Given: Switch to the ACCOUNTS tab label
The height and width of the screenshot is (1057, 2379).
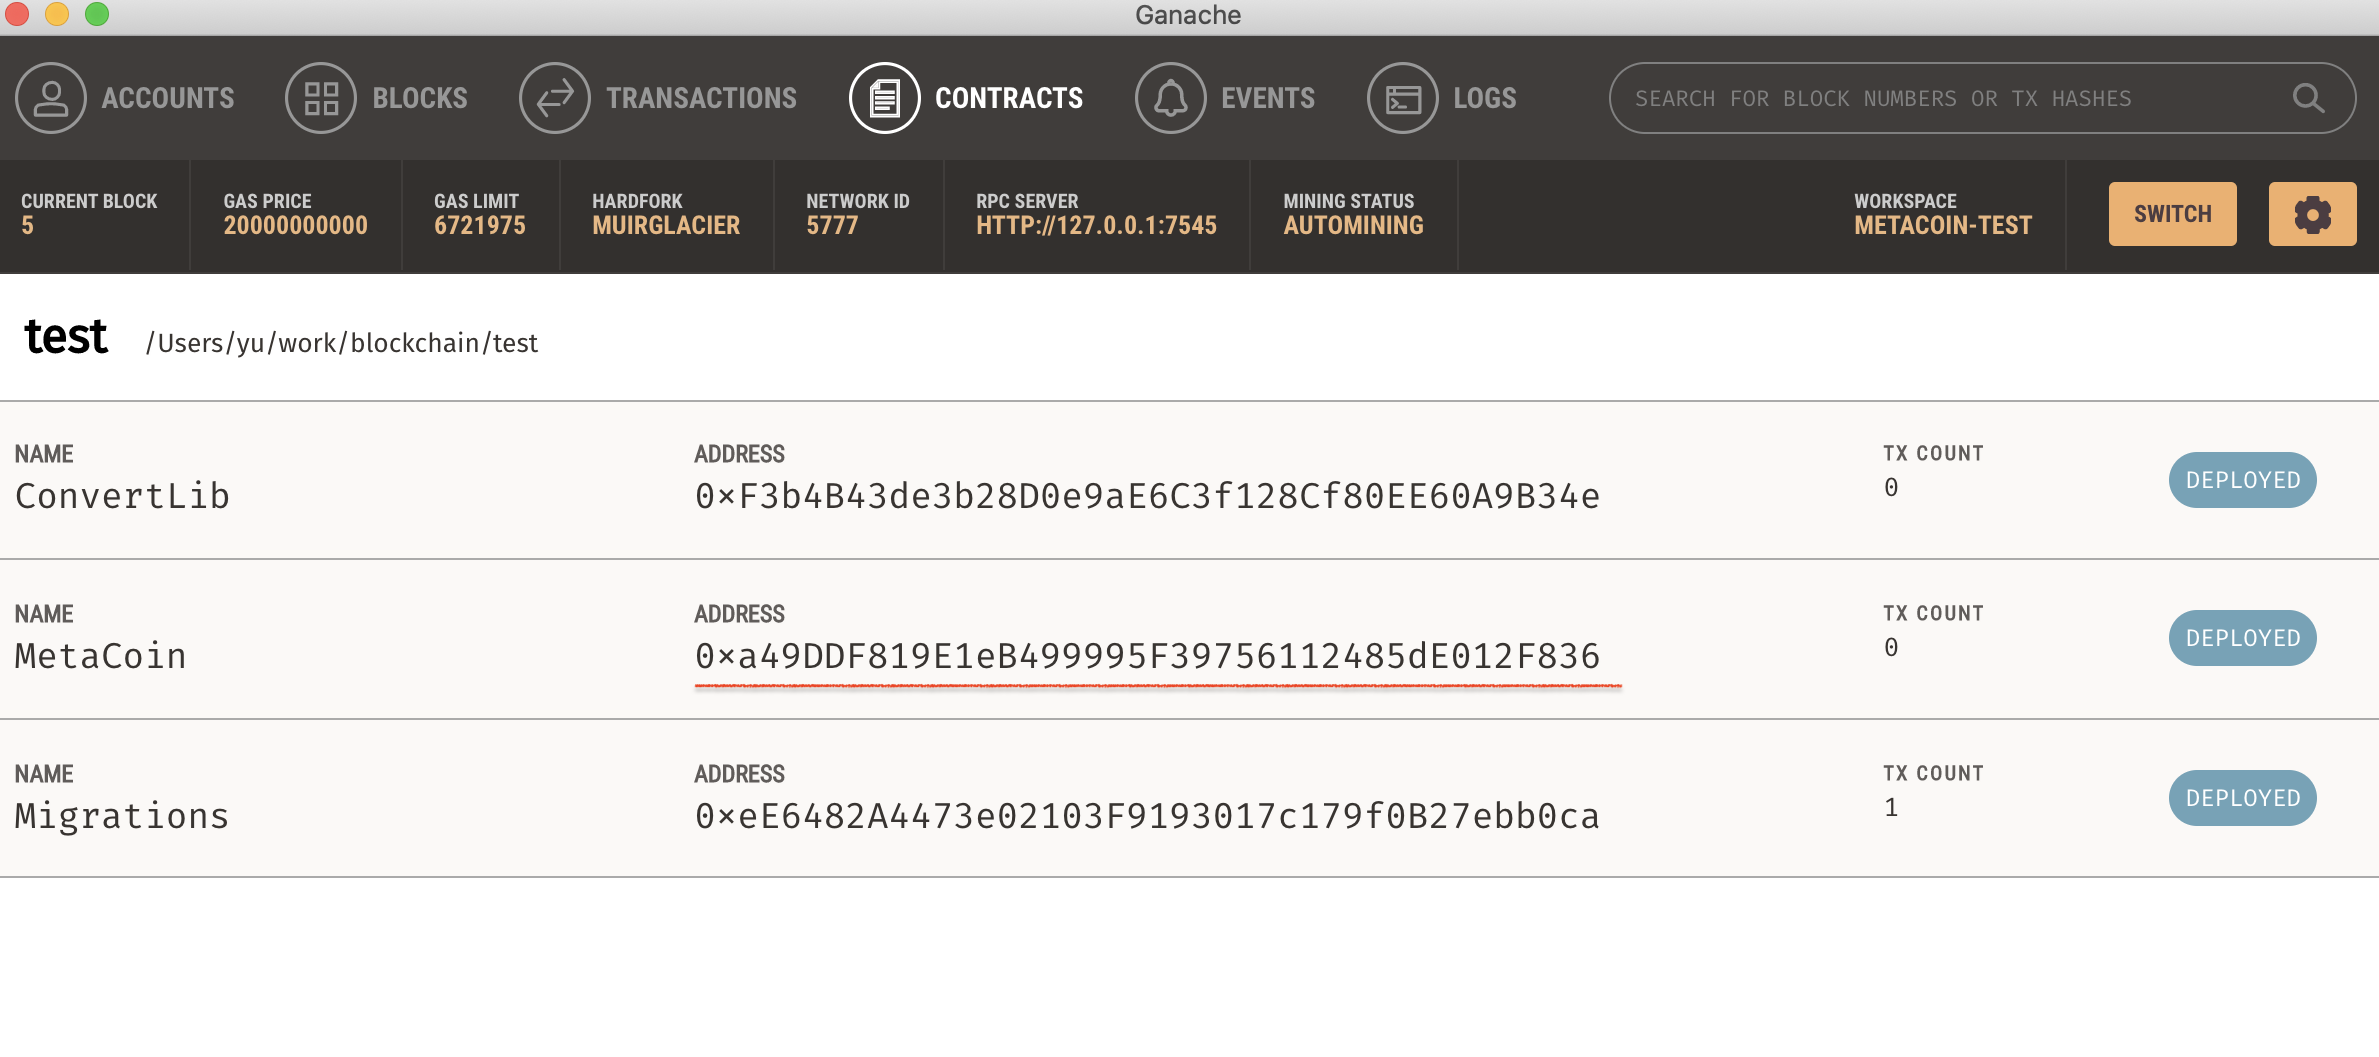Looking at the screenshot, I should click(168, 98).
